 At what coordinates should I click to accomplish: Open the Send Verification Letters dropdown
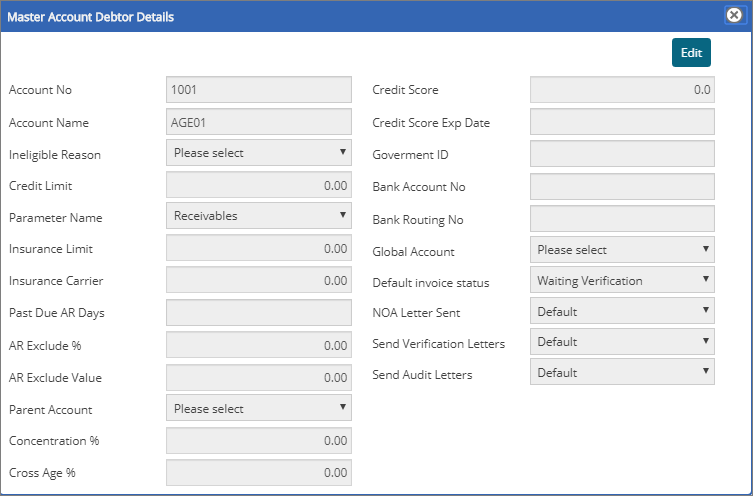click(622, 342)
